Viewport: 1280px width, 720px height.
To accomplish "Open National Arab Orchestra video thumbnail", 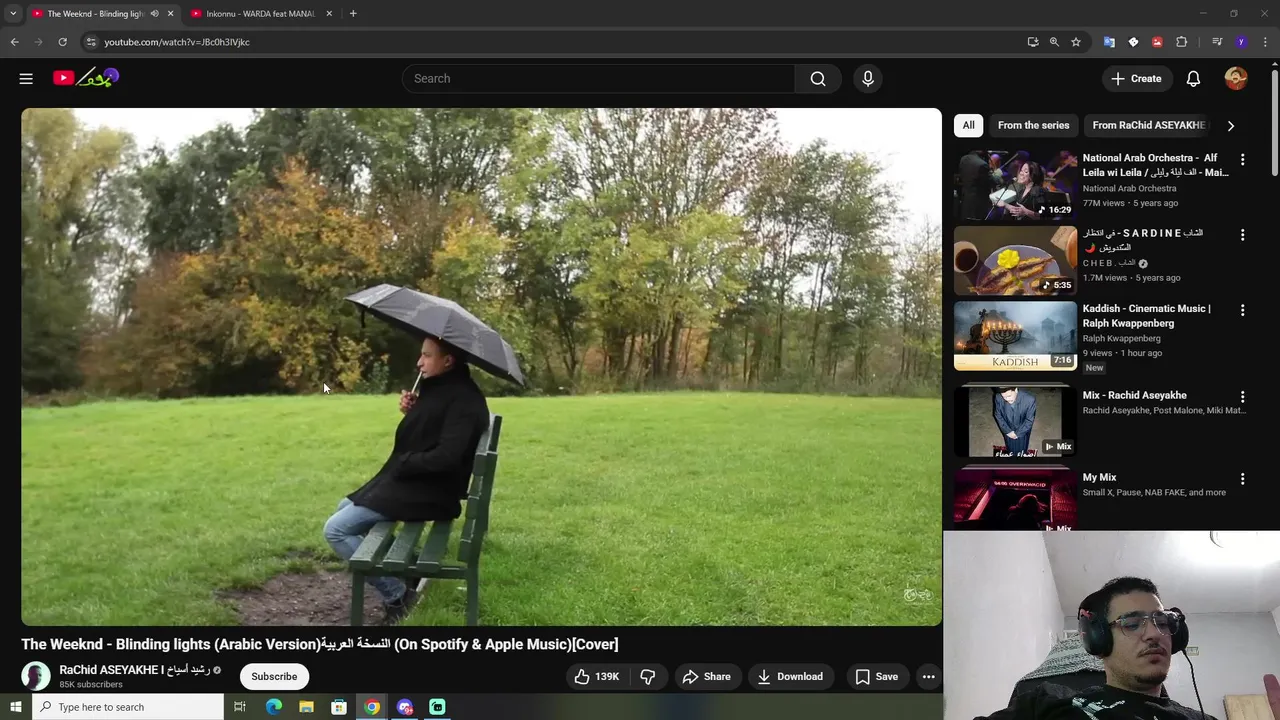I will pos(1015,185).
